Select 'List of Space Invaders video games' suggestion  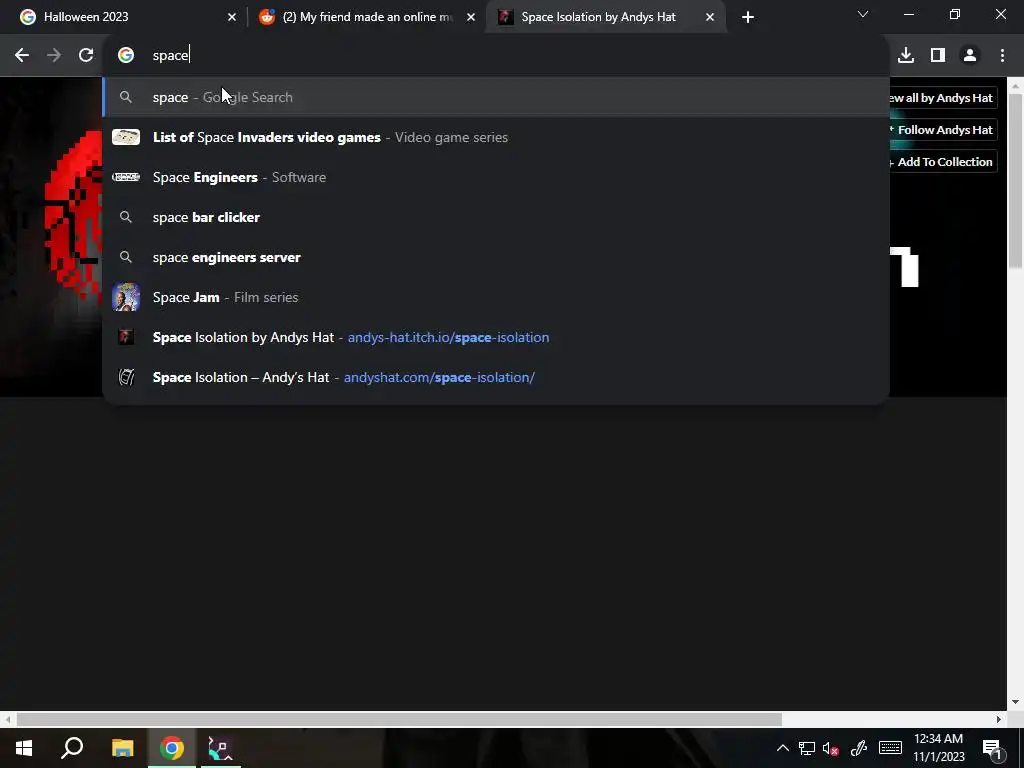coord(496,137)
